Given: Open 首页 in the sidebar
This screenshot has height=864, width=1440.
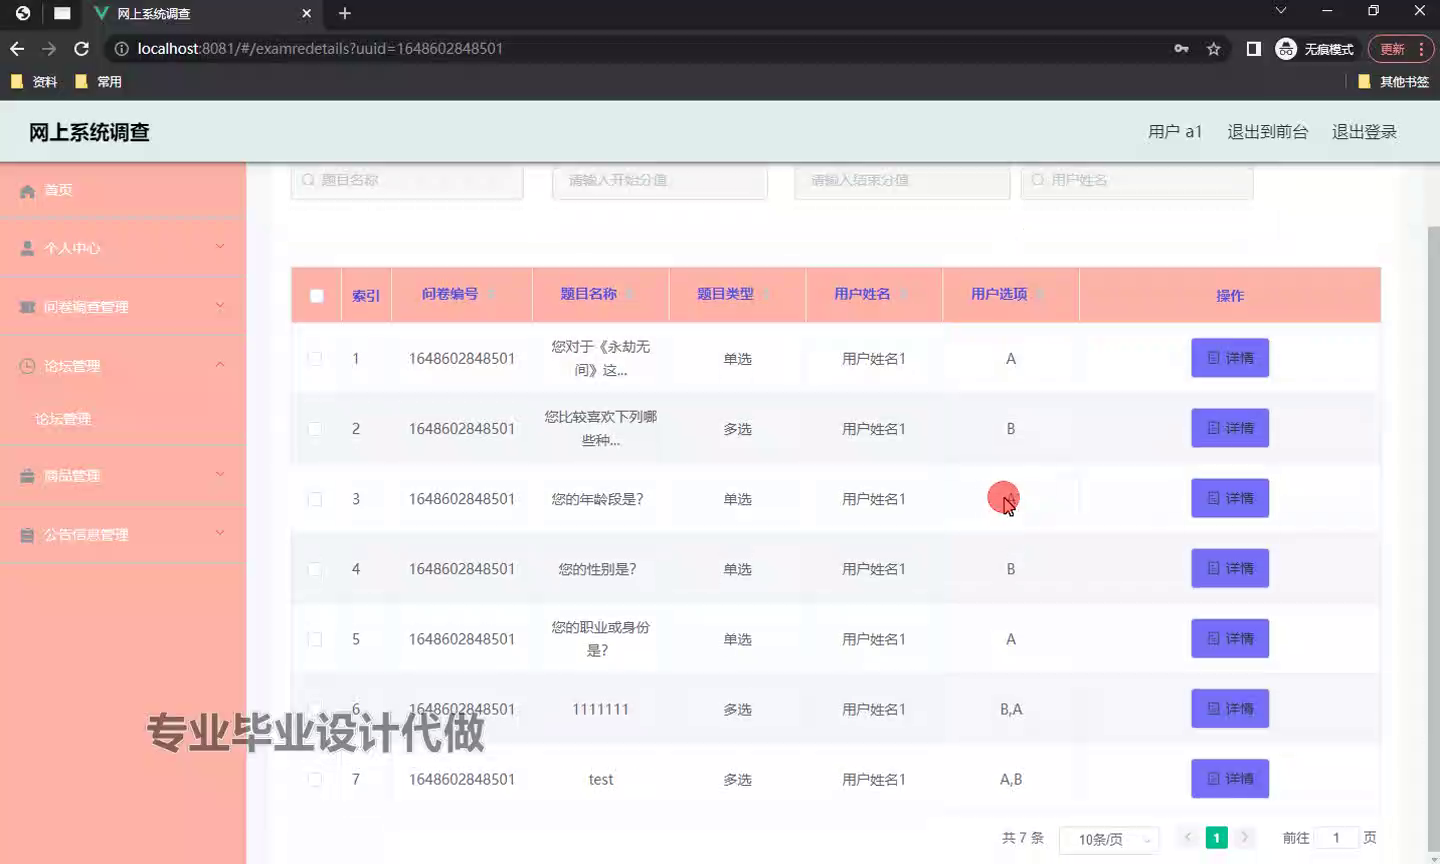Looking at the screenshot, I should coord(123,190).
